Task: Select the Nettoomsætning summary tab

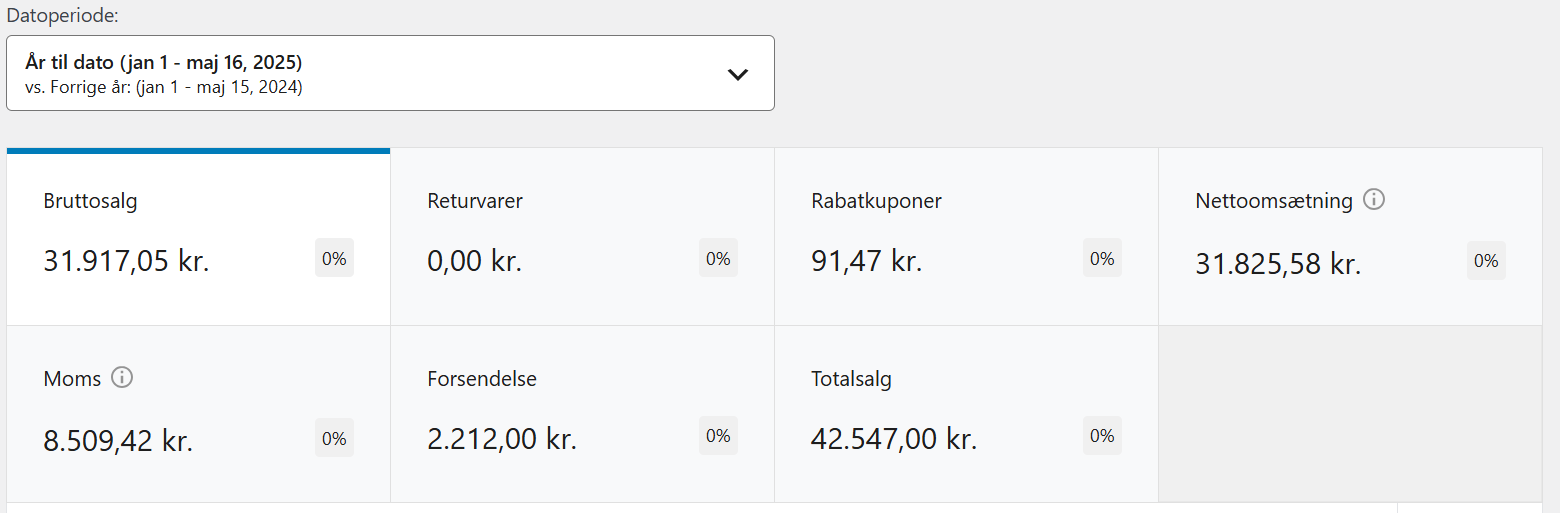Action: point(1350,238)
